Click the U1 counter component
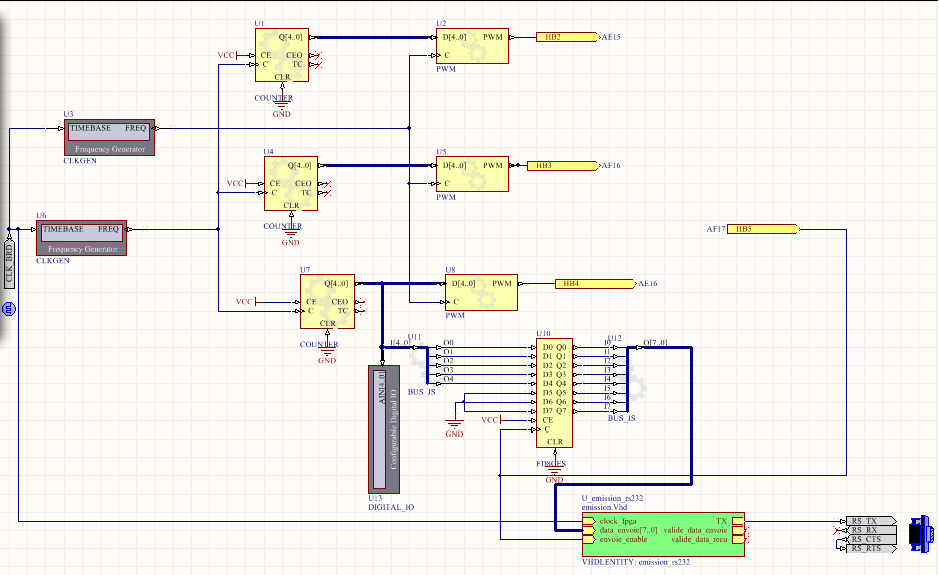 pos(282,55)
